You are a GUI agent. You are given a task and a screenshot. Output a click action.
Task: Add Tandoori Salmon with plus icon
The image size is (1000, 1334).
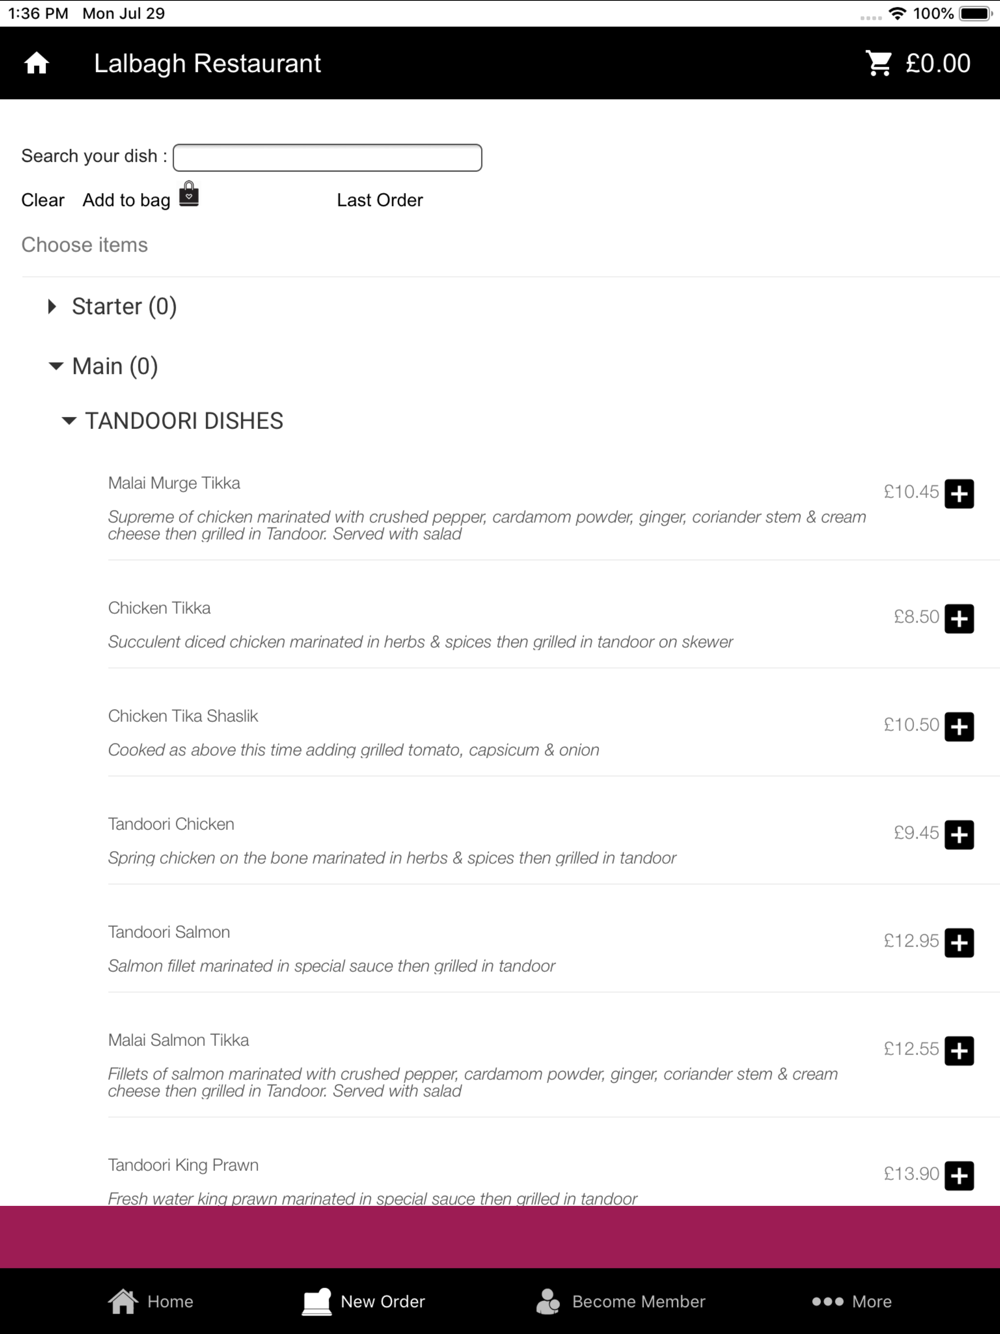tap(959, 943)
